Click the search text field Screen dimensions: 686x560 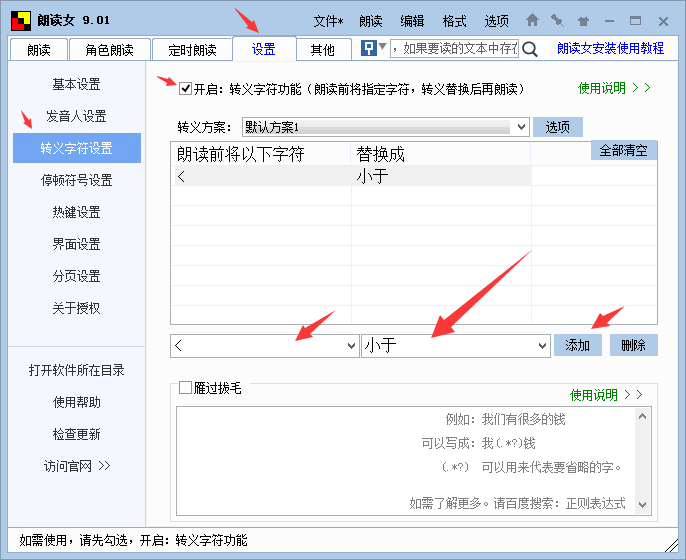tap(454, 48)
